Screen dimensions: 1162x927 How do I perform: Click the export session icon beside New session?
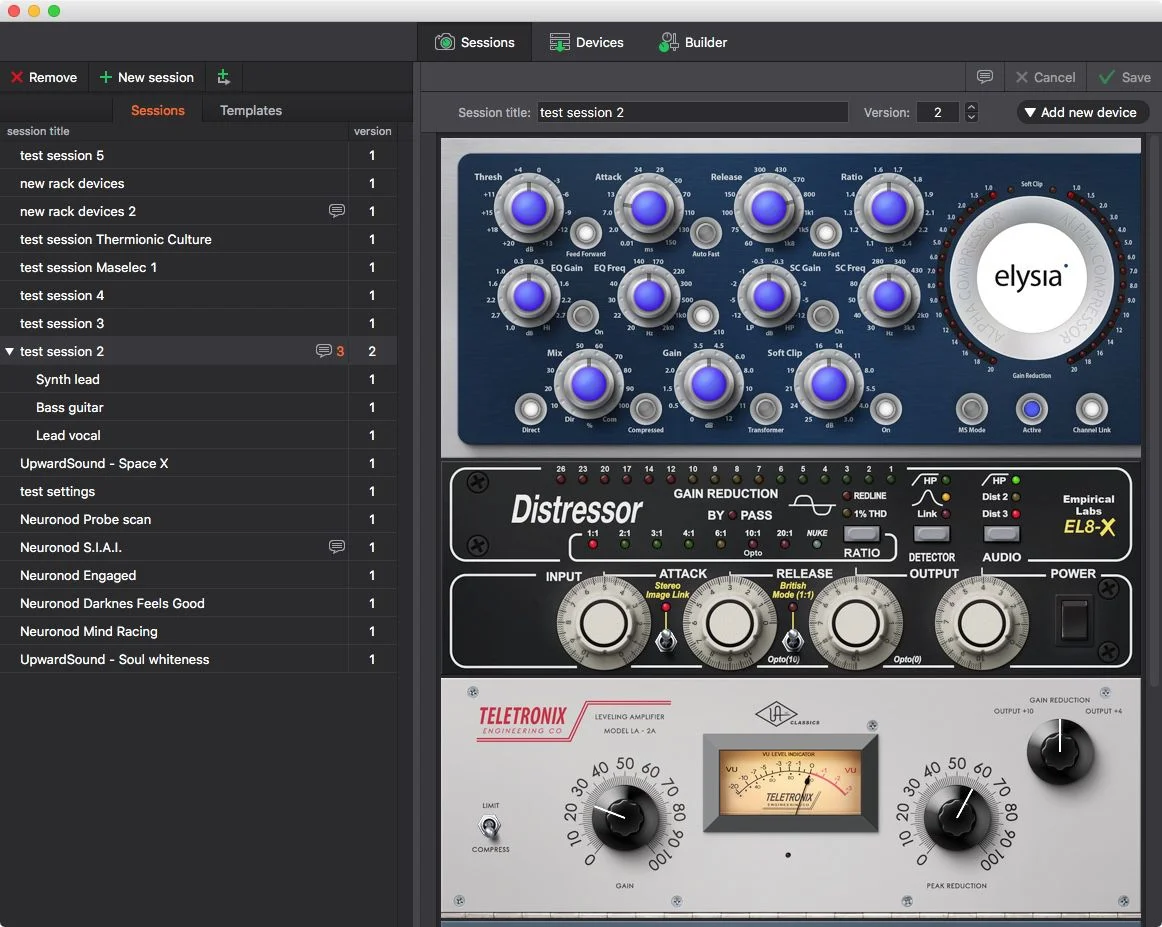[x=224, y=77]
